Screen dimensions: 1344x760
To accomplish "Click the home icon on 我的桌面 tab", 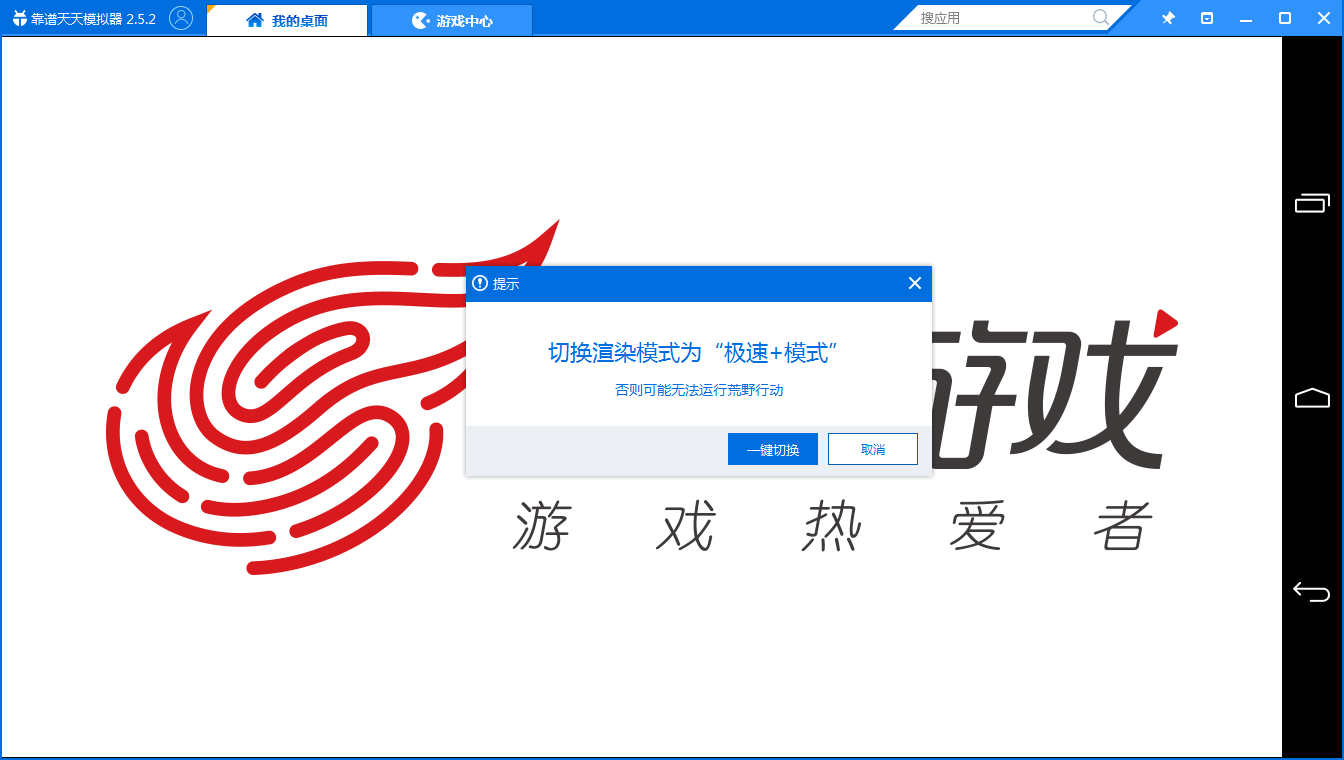I will click(255, 20).
